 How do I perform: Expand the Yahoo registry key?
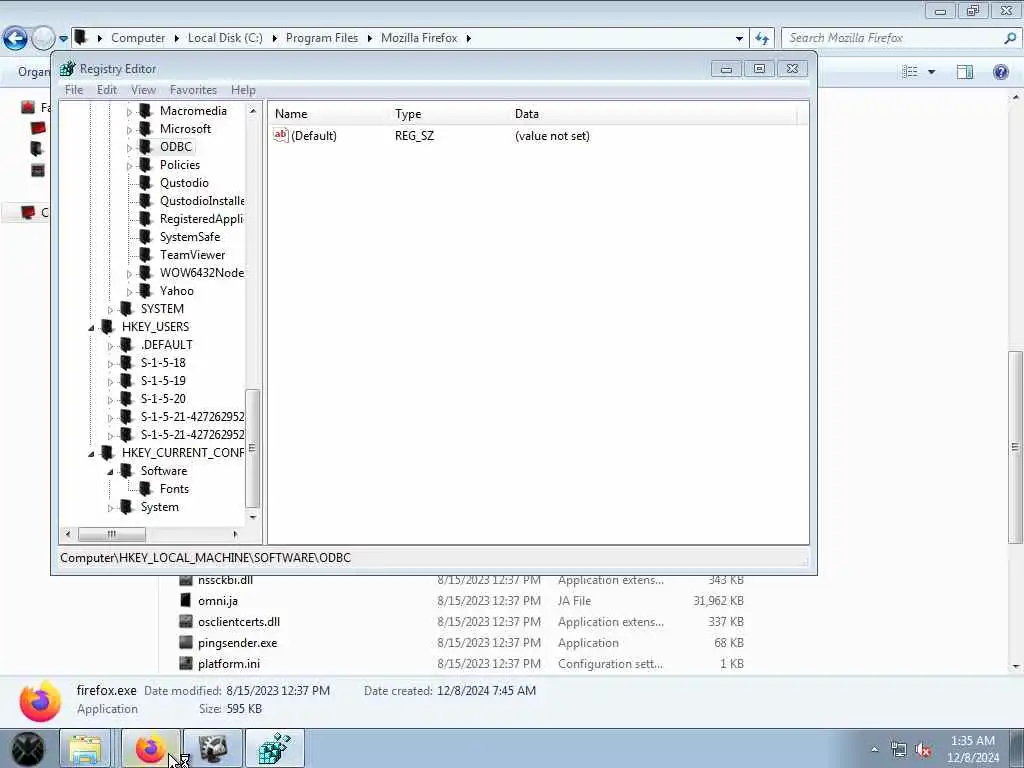[129, 292]
